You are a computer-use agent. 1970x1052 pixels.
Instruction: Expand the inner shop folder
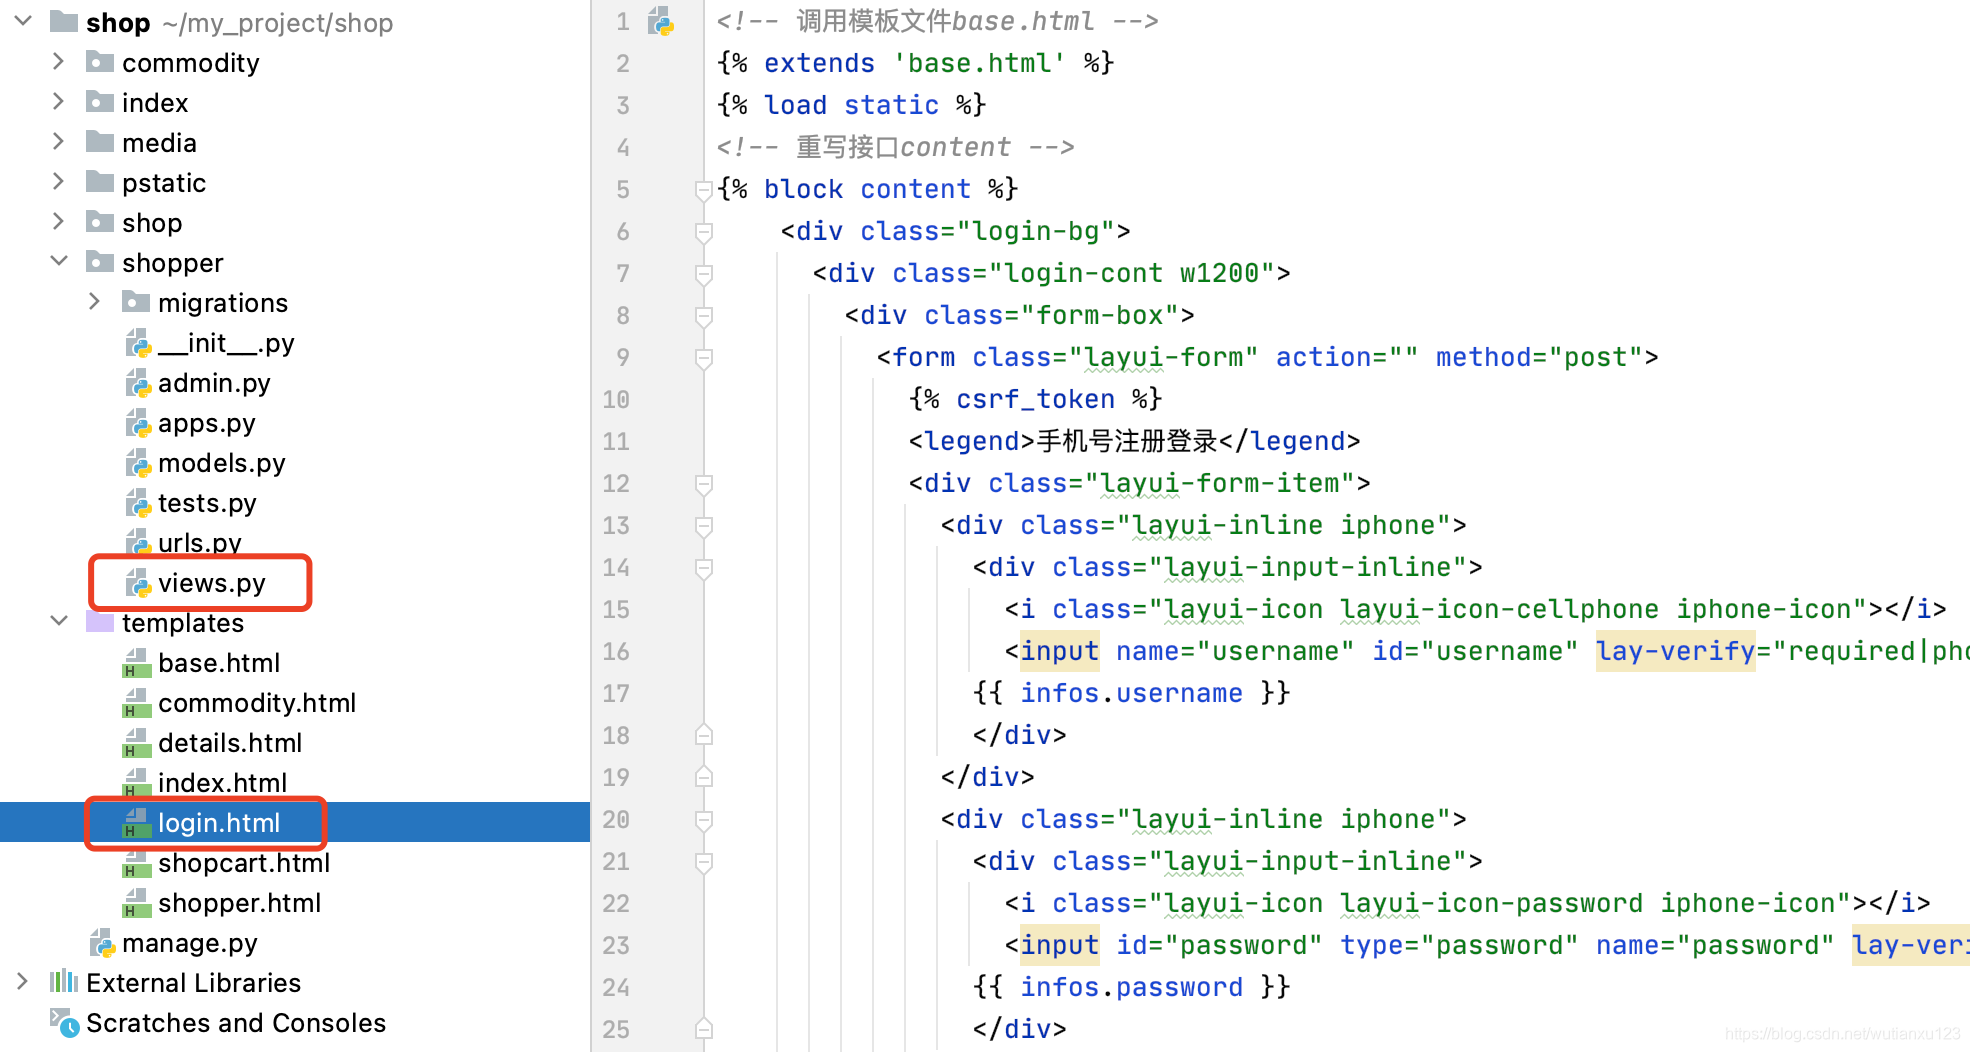59,222
